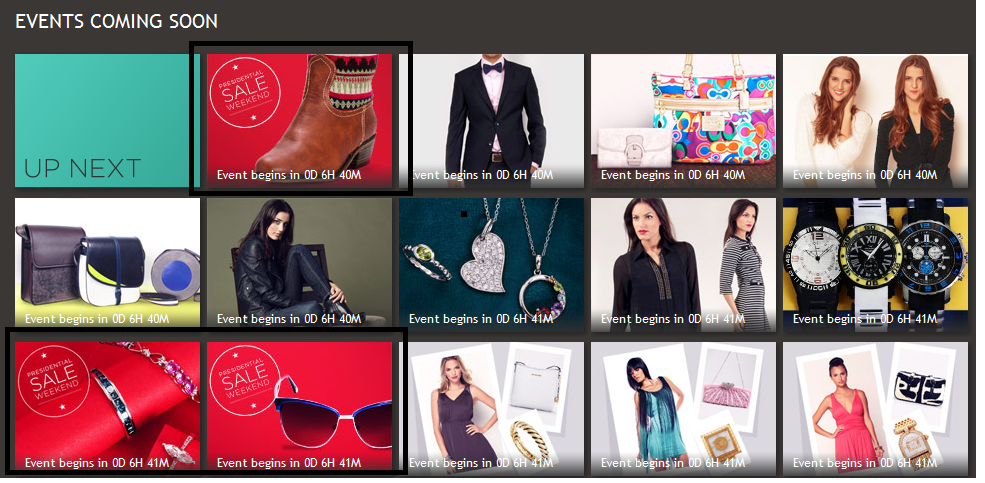Open the black blouse and striped dress event
The height and width of the screenshot is (483, 985).
click(x=683, y=264)
